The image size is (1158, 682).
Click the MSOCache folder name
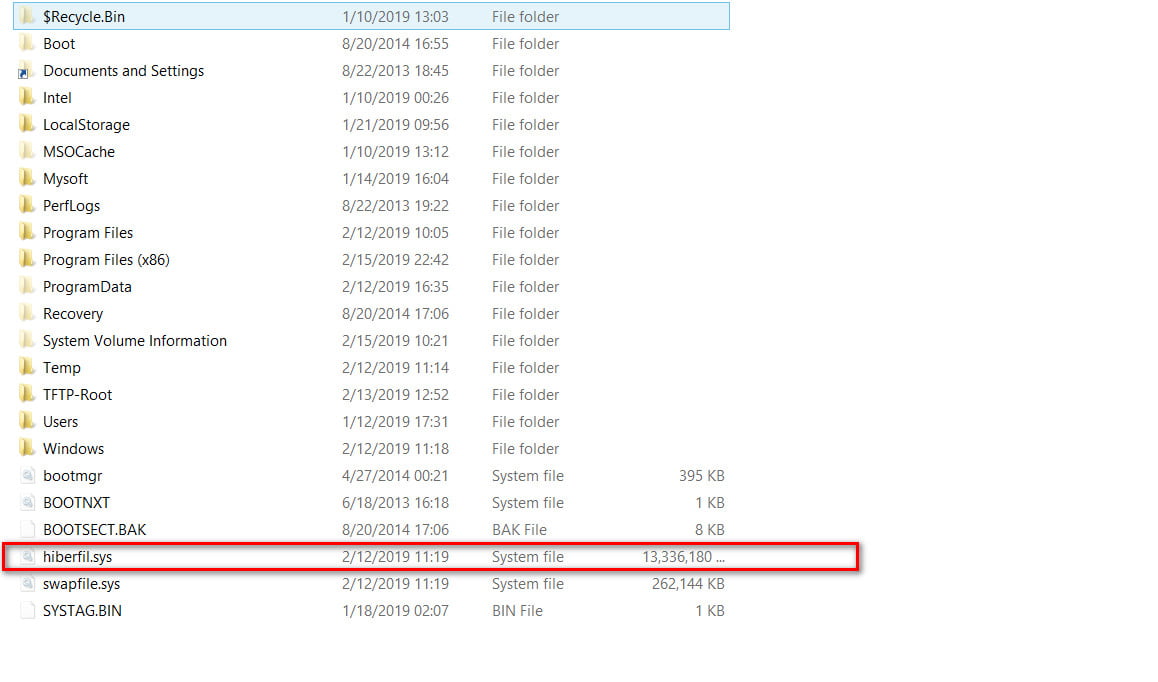(79, 152)
